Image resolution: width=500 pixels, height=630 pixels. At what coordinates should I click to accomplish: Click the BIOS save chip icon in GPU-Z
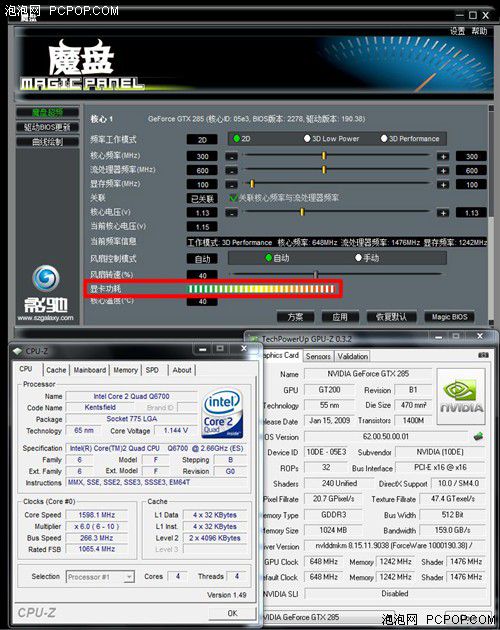pyautogui.click(x=478, y=436)
